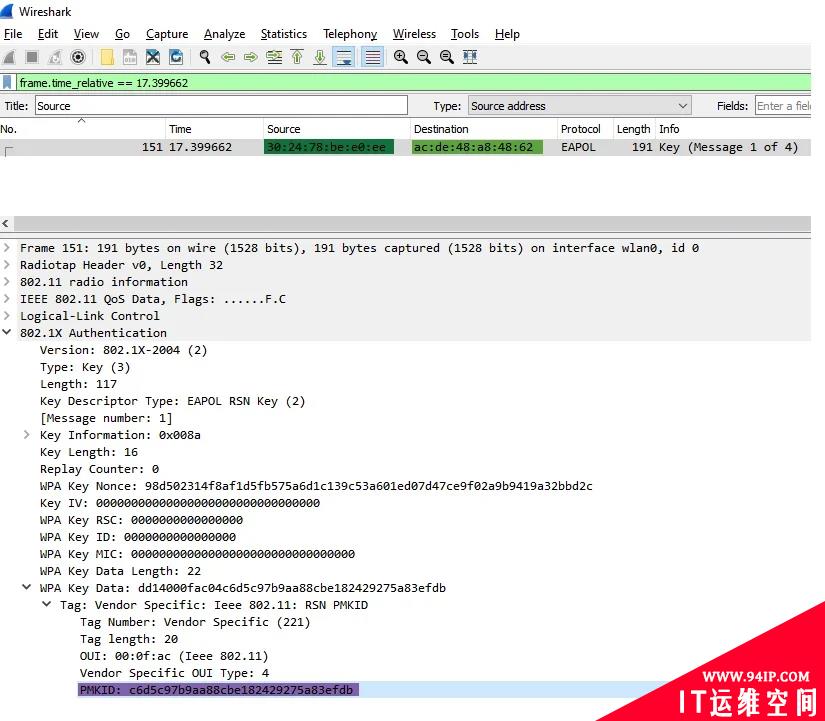Screen dimensions: 825x721
Task: Stop the running capture
Action: (32, 57)
